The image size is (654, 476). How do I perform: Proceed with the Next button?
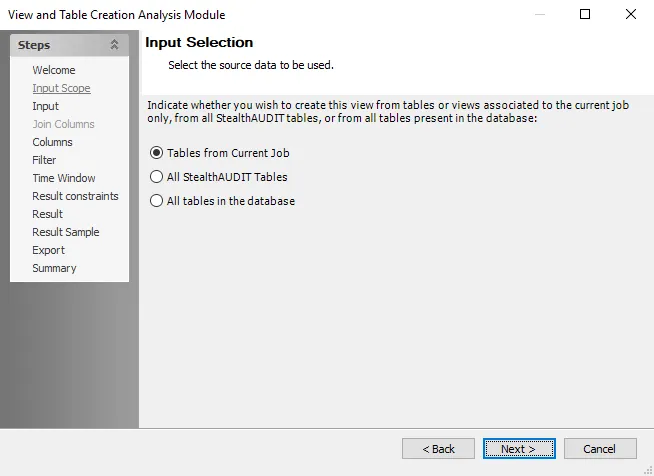pos(519,448)
